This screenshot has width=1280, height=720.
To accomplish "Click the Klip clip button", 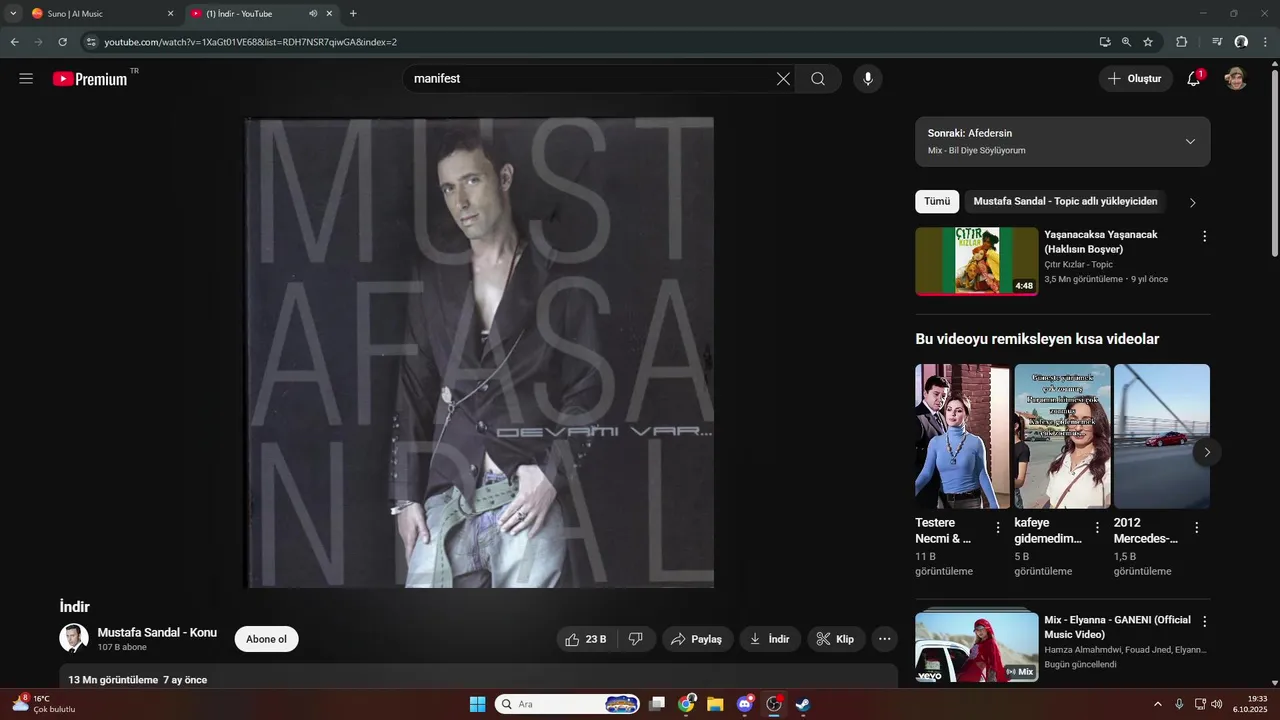I will pyautogui.click(x=836, y=639).
